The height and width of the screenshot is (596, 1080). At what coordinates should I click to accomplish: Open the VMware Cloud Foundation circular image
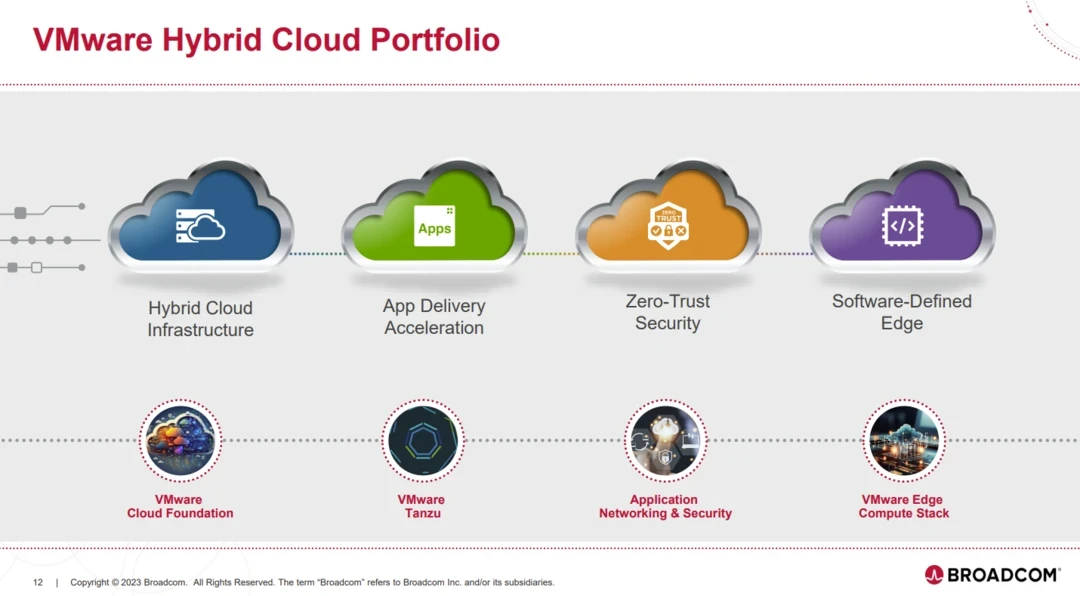(x=180, y=441)
